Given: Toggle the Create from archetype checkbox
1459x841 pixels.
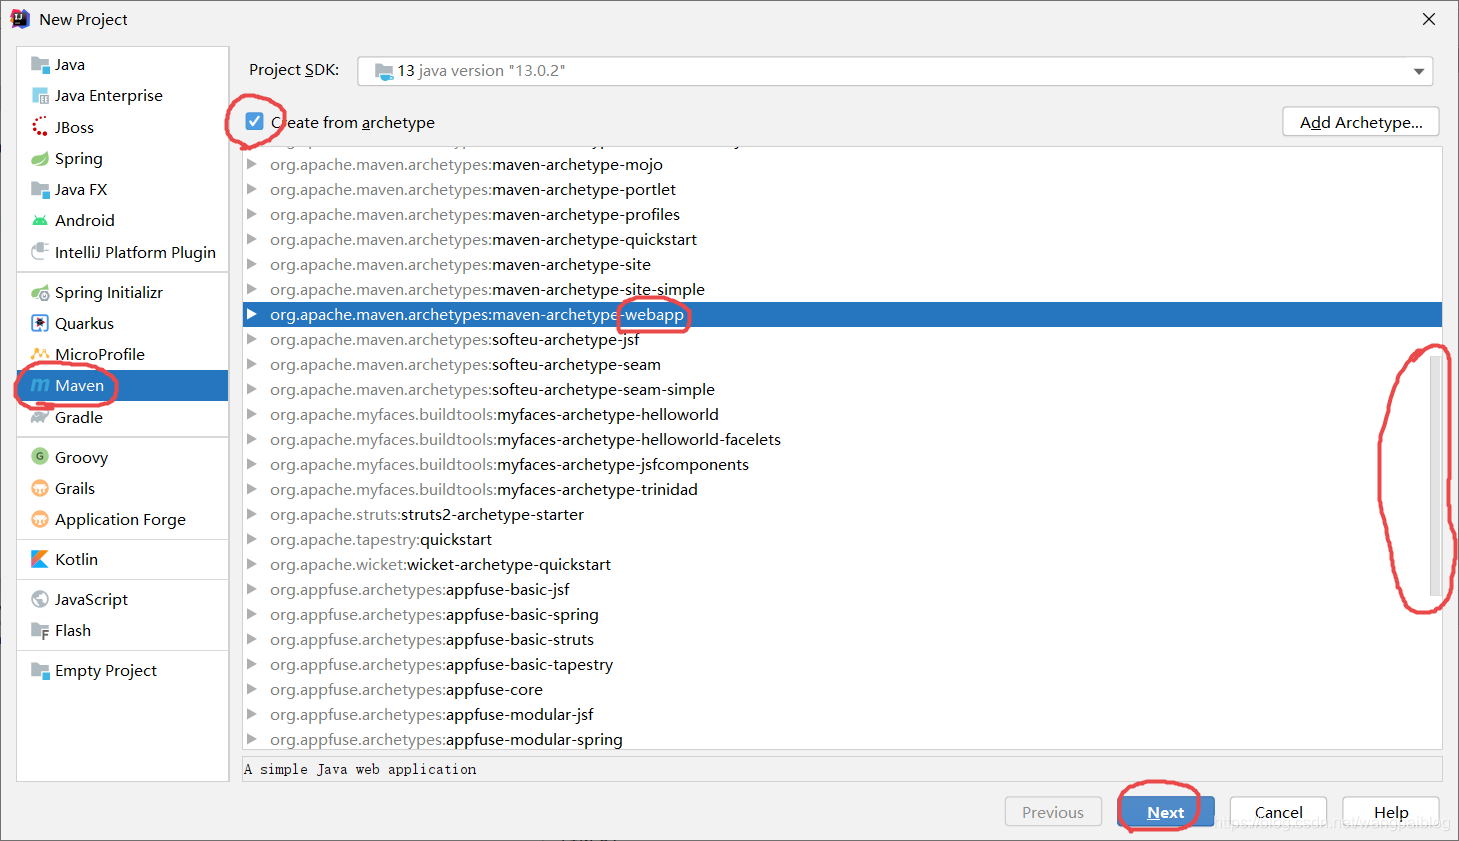Looking at the screenshot, I should pos(255,122).
